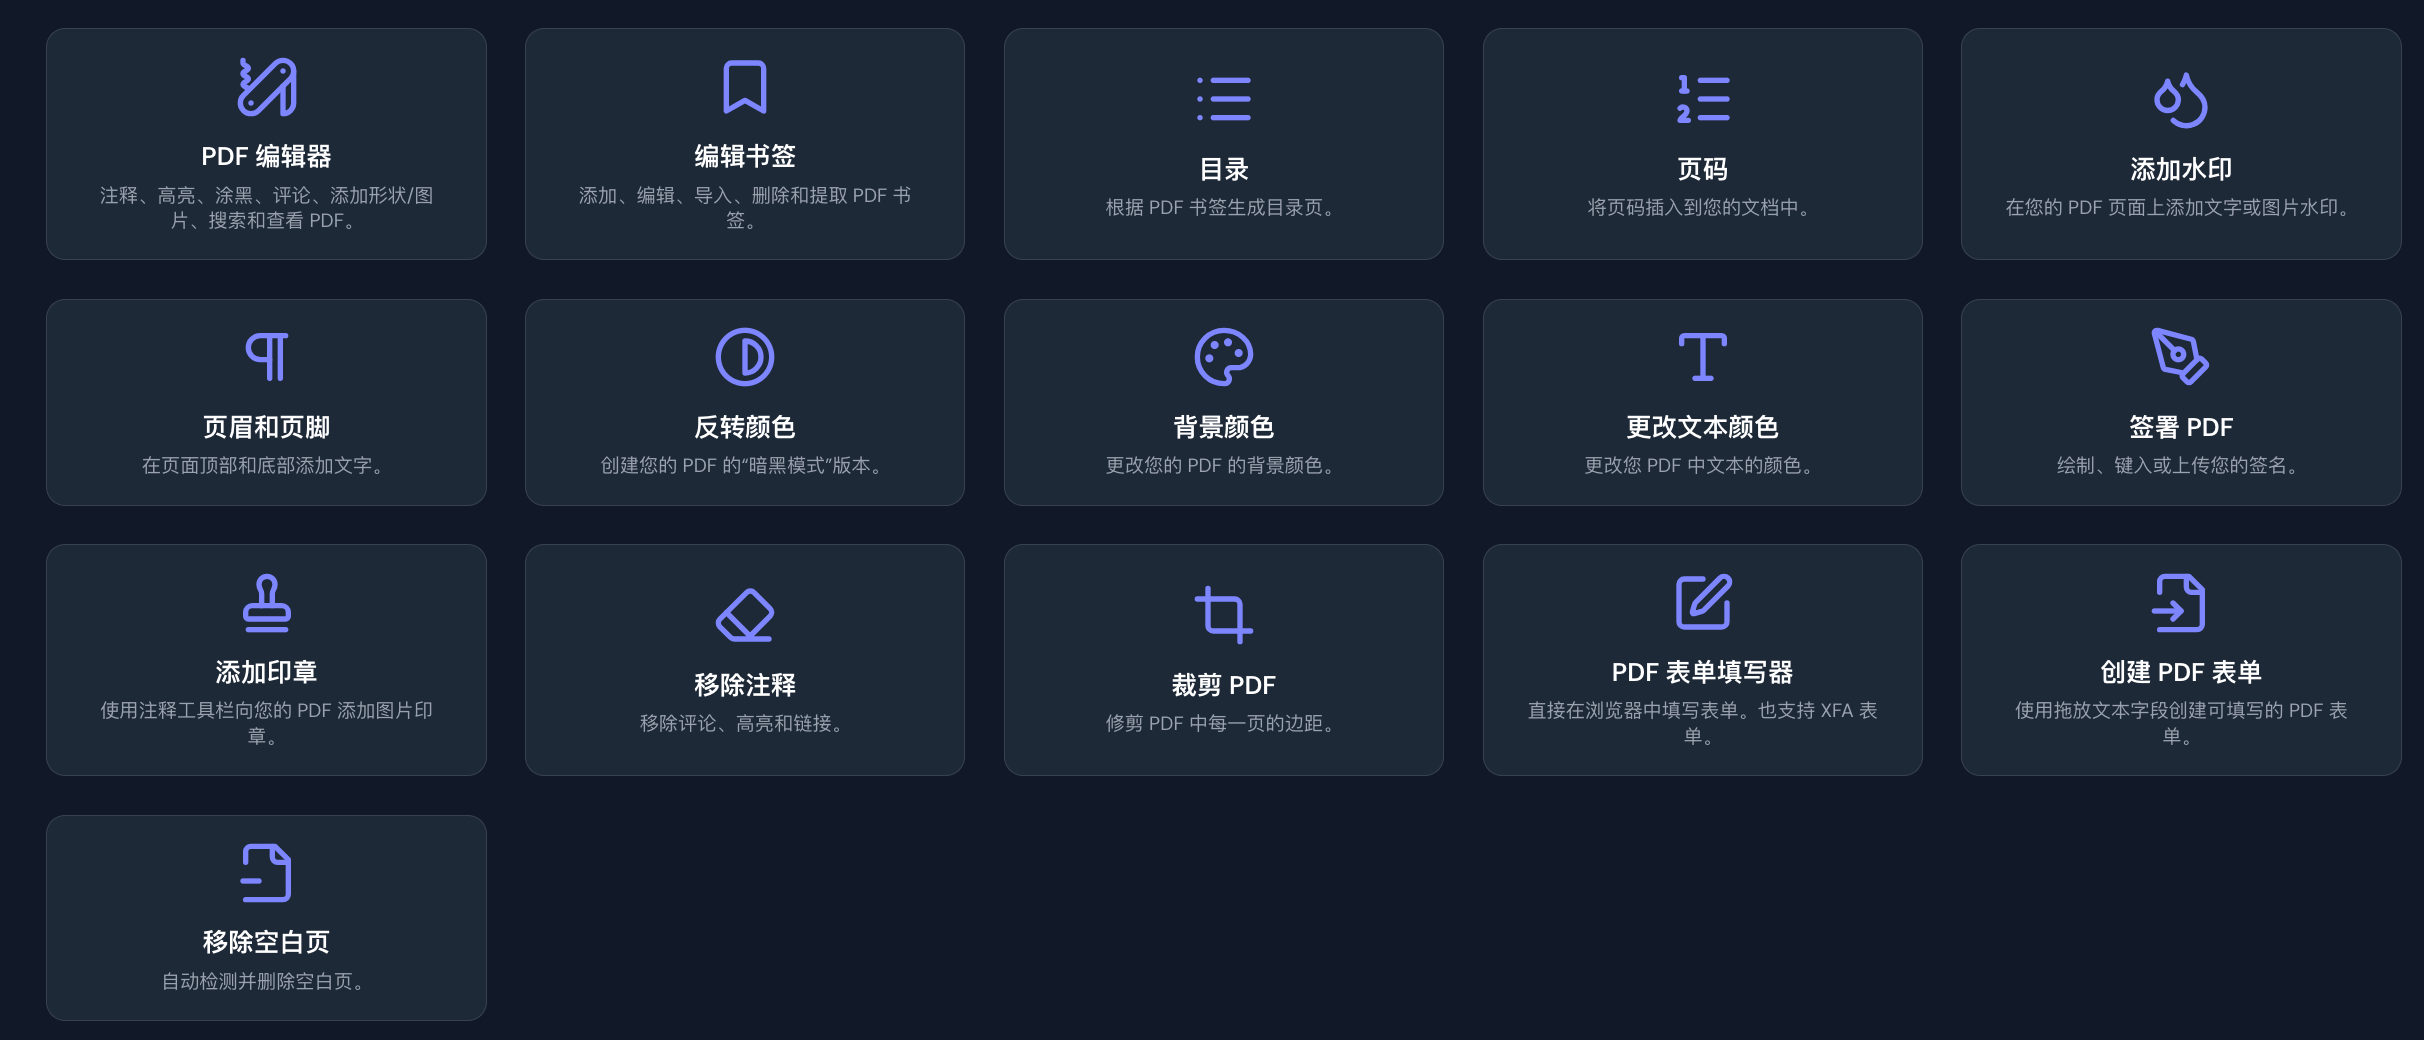The height and width of the screenshot is (1040, 2424).
Task: Open the 目录 tool title link
Action: (1223, 169)
